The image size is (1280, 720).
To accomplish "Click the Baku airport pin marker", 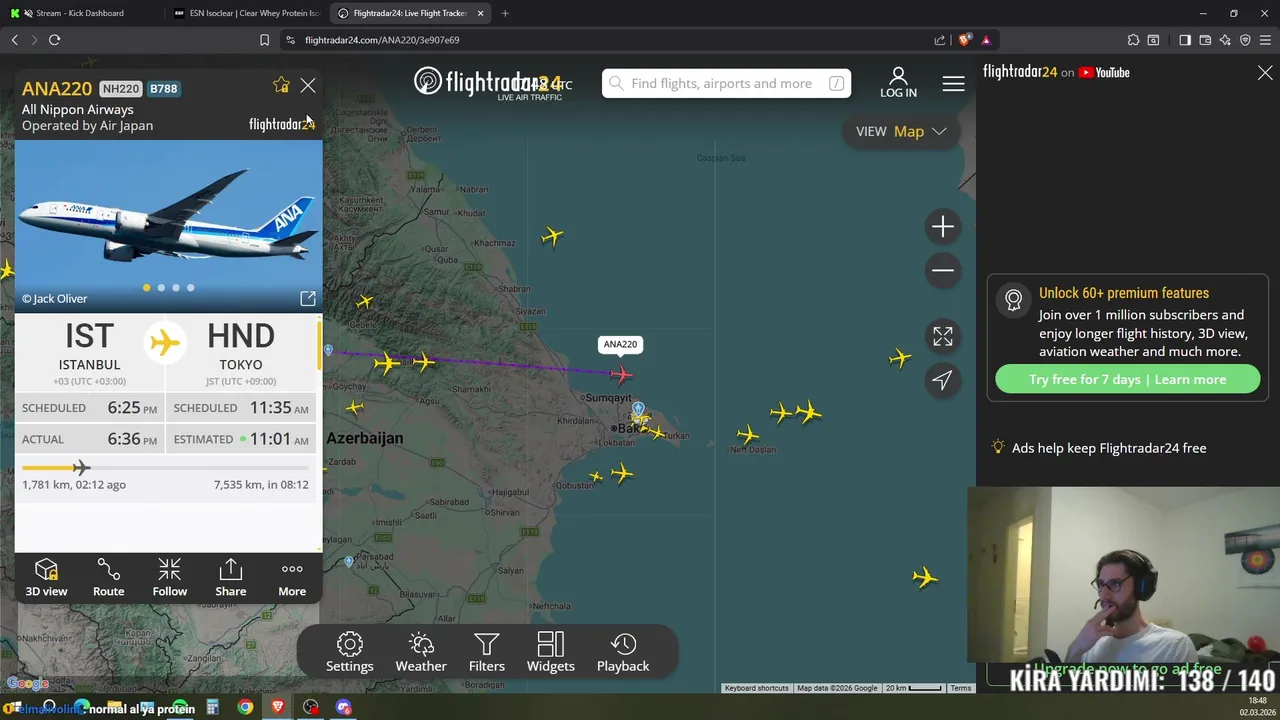I will coord(638,410).
